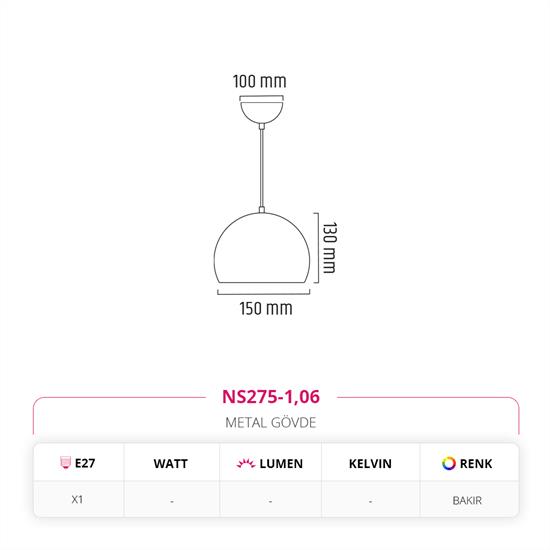Click the 150 mm width bracket
Image resolution: width=550 pixels, height=550 pixels.
coord(264,292)
